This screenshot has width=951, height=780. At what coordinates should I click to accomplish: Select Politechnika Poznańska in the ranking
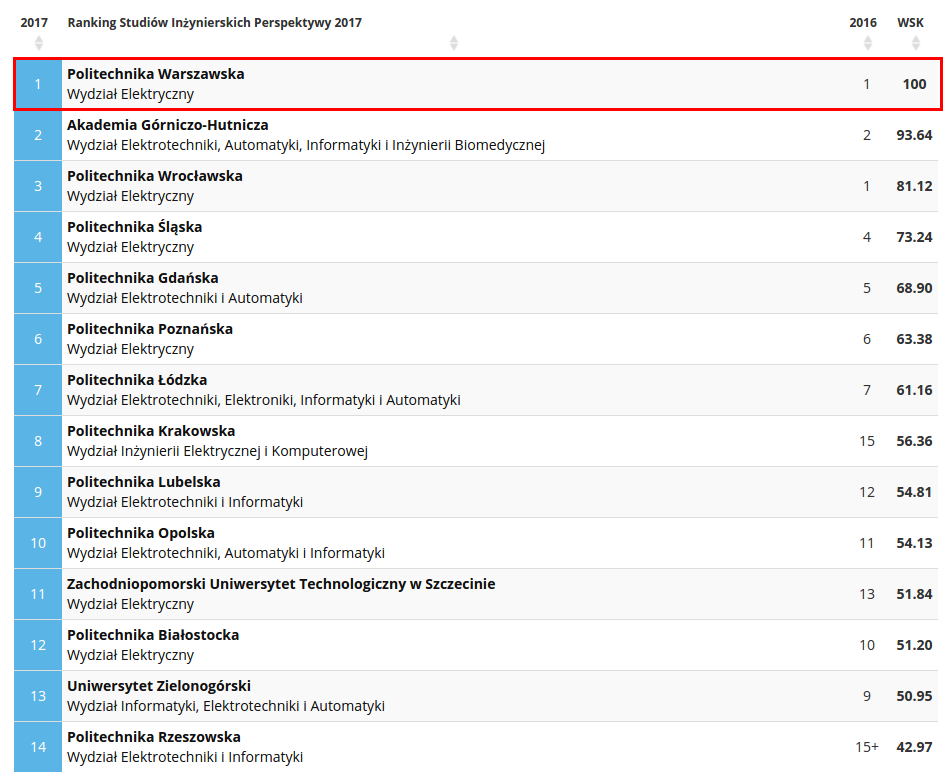coord(150,329)
